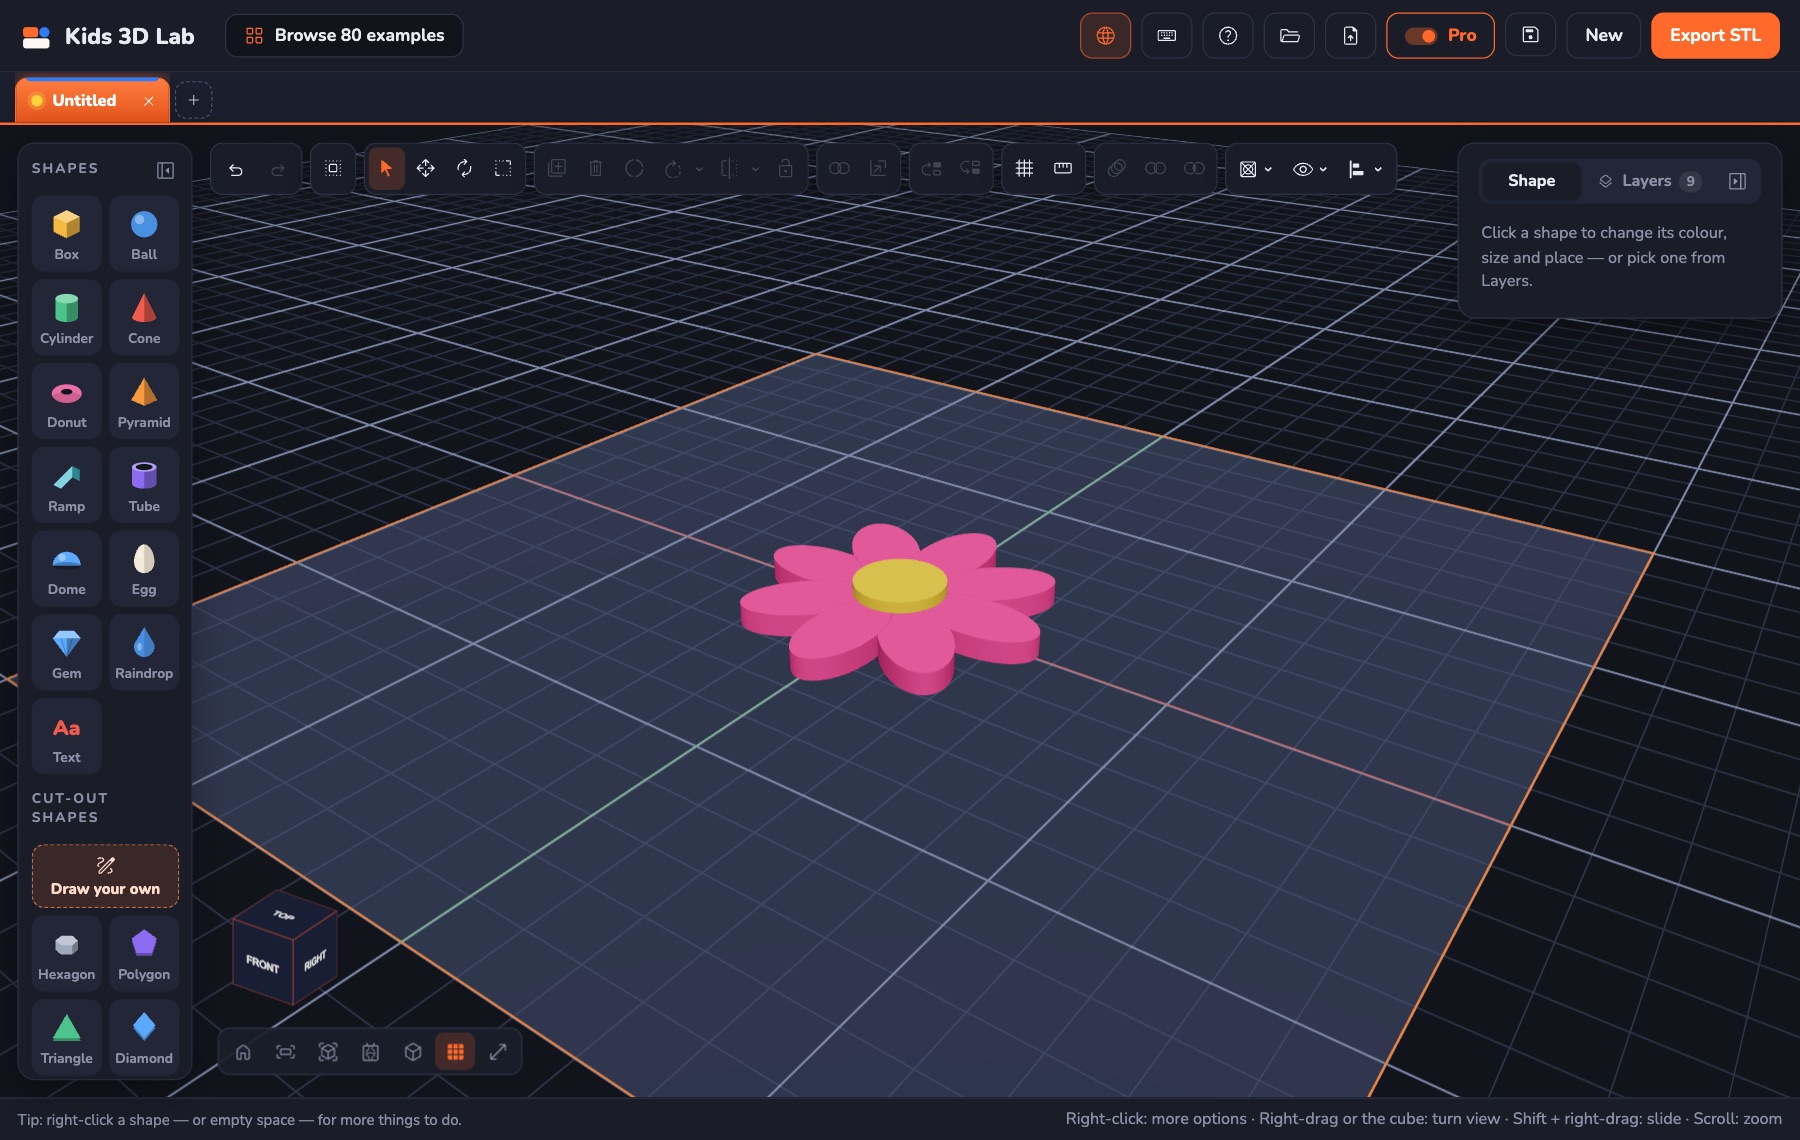Add a Dome shape
This screenshot has width=1800, height=1140.
[66, 569]
